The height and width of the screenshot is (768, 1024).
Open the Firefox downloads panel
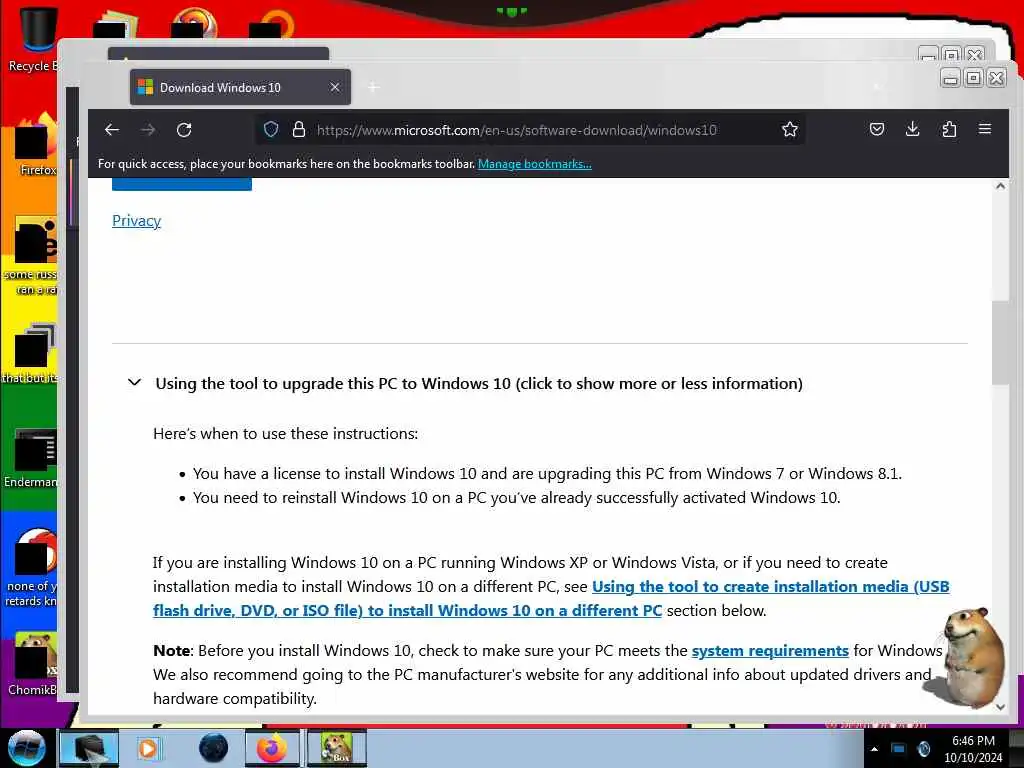(x=913, y=129)
